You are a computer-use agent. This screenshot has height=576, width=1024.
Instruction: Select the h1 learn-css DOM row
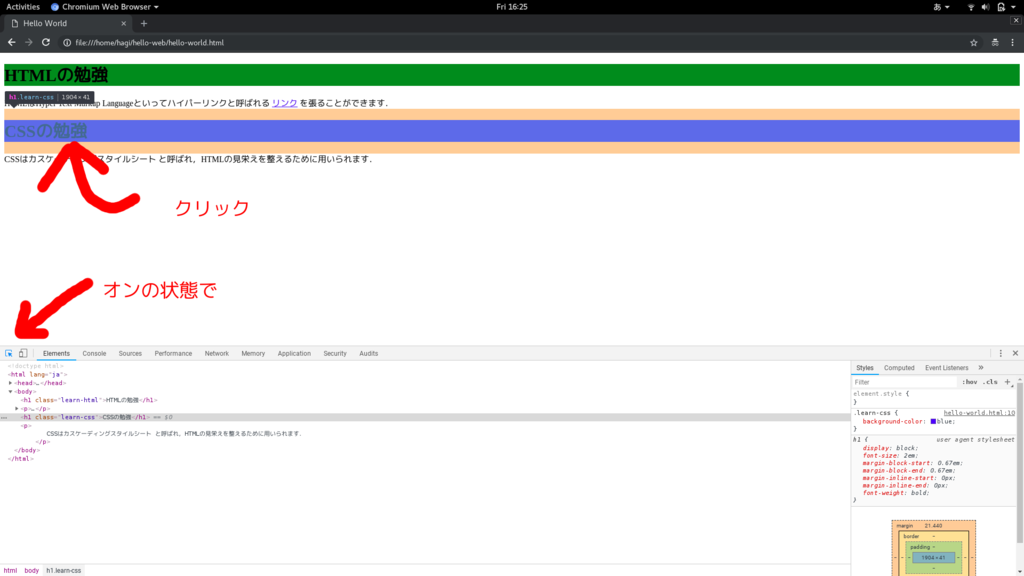pos(424,417)
